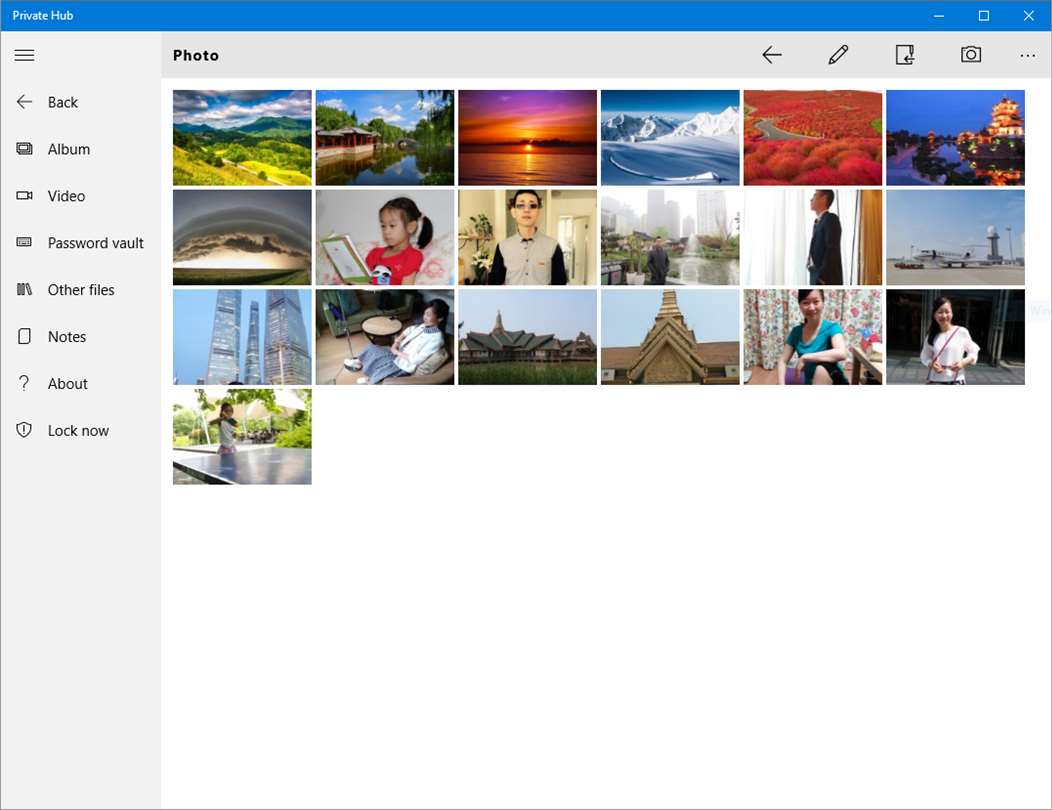Open the hamburger menu
Screen dimensions: 1052x810
(24, 55)
